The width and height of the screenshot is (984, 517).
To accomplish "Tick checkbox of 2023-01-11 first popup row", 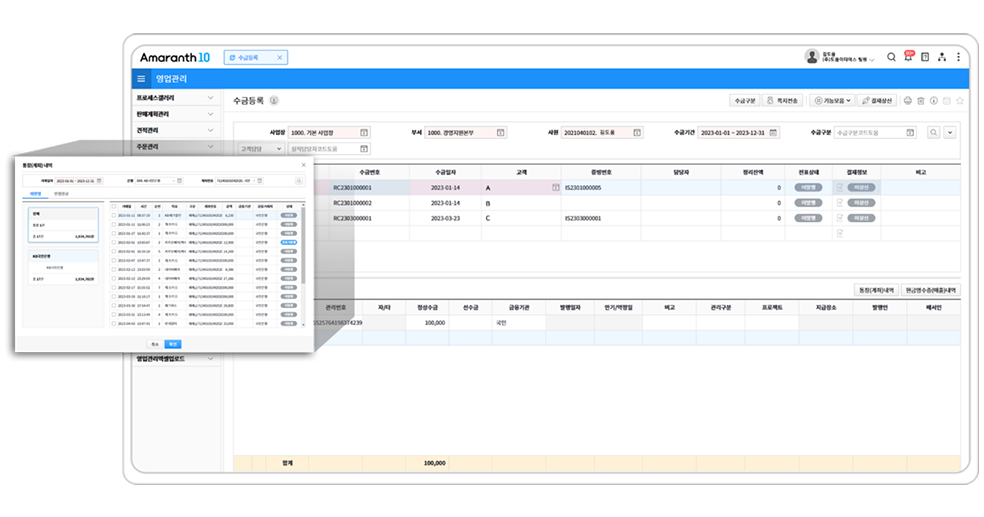I will (x=114, y=215).
